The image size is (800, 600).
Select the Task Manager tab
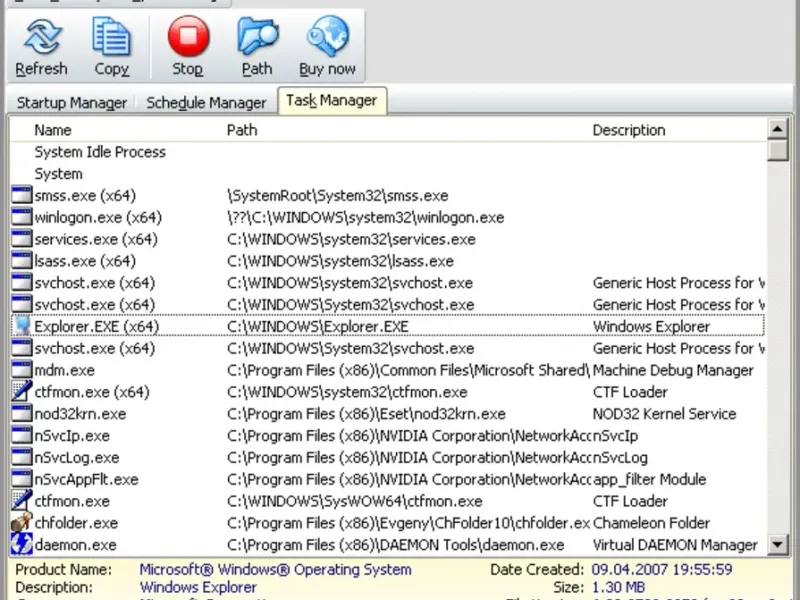coord(332,101)
